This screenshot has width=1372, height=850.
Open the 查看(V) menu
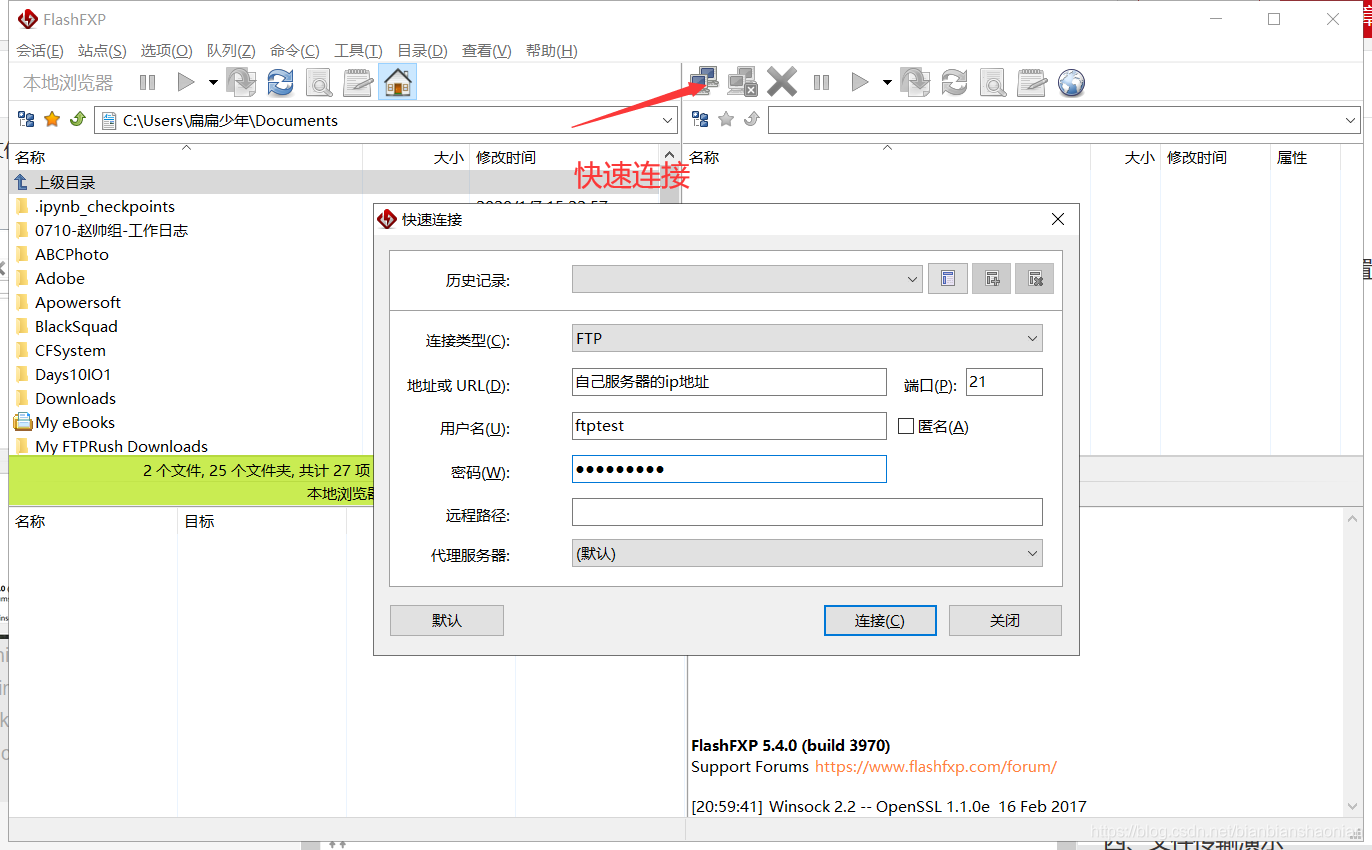pyautogui.click(x=486, y=51)
